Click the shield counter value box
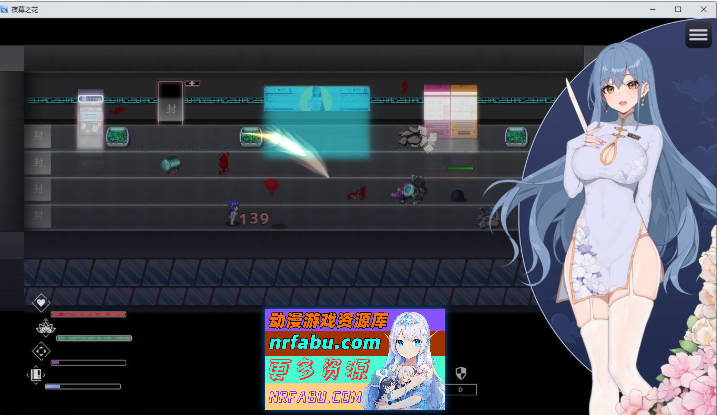717x415 pixels. click(461, 389)
